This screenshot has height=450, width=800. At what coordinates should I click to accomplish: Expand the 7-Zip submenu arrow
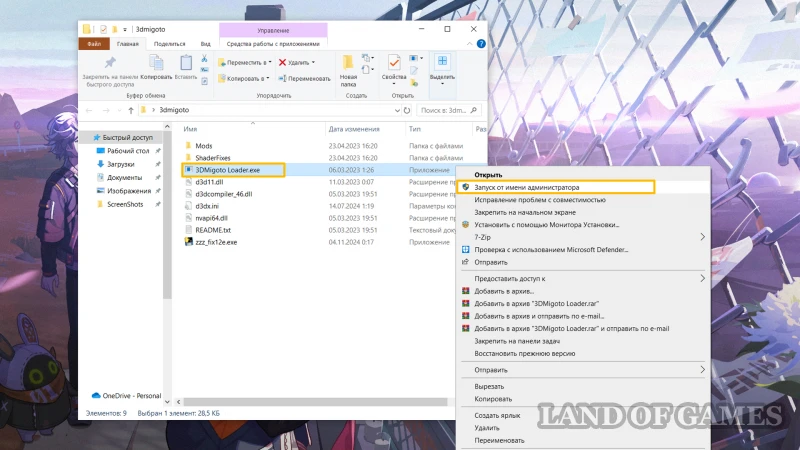(703, 237)
